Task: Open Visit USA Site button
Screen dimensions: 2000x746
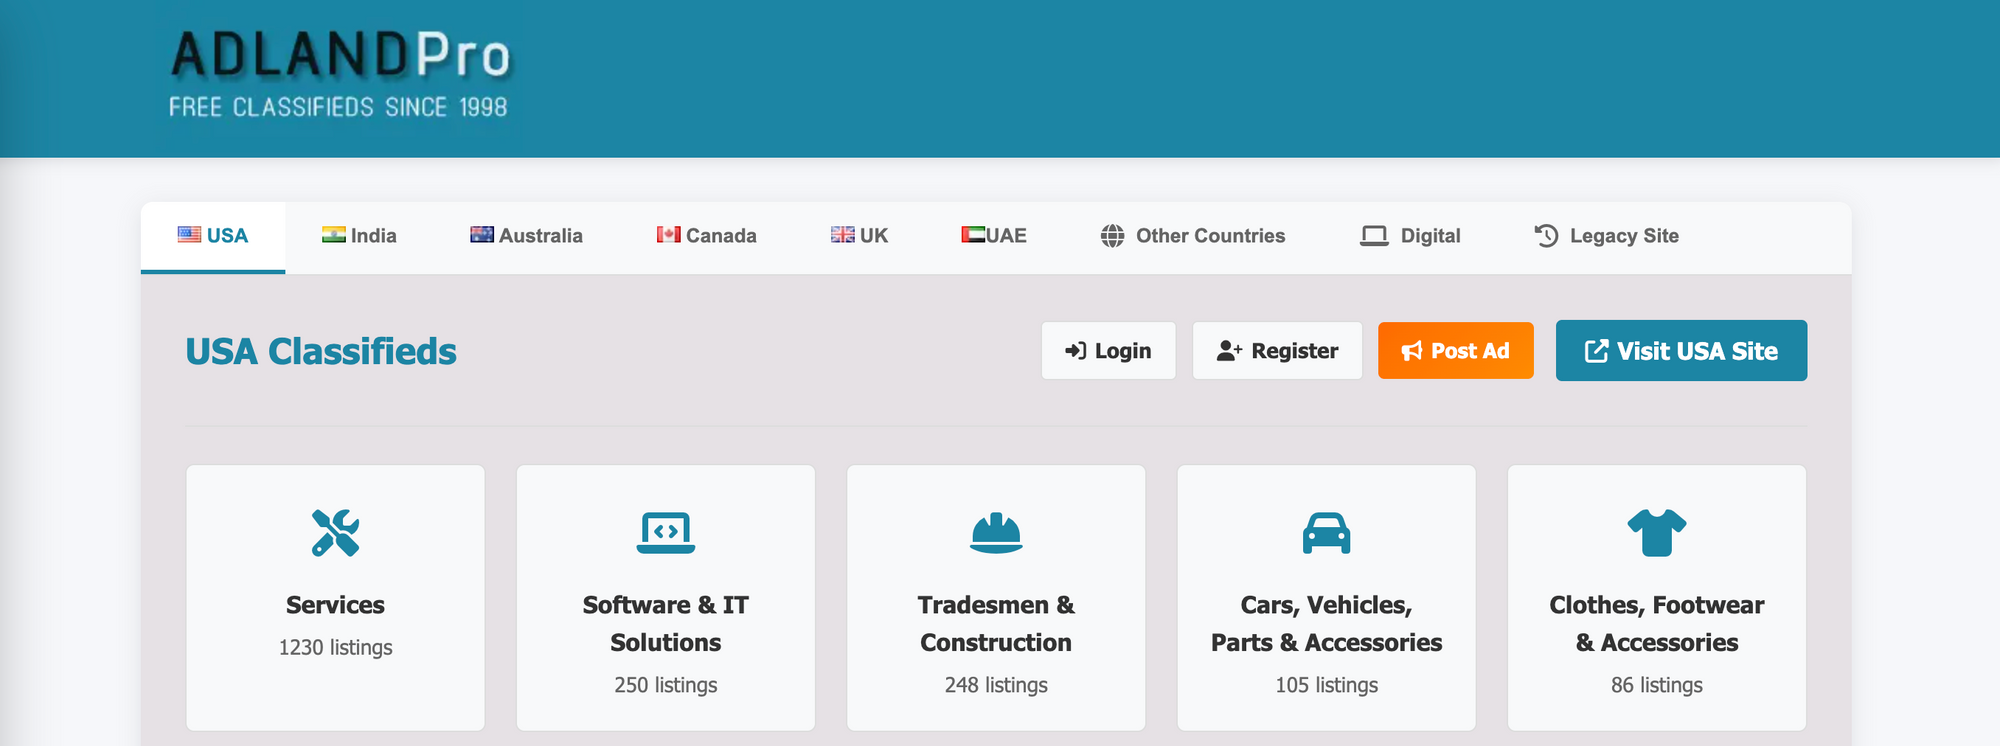Action: (1681, 351)
